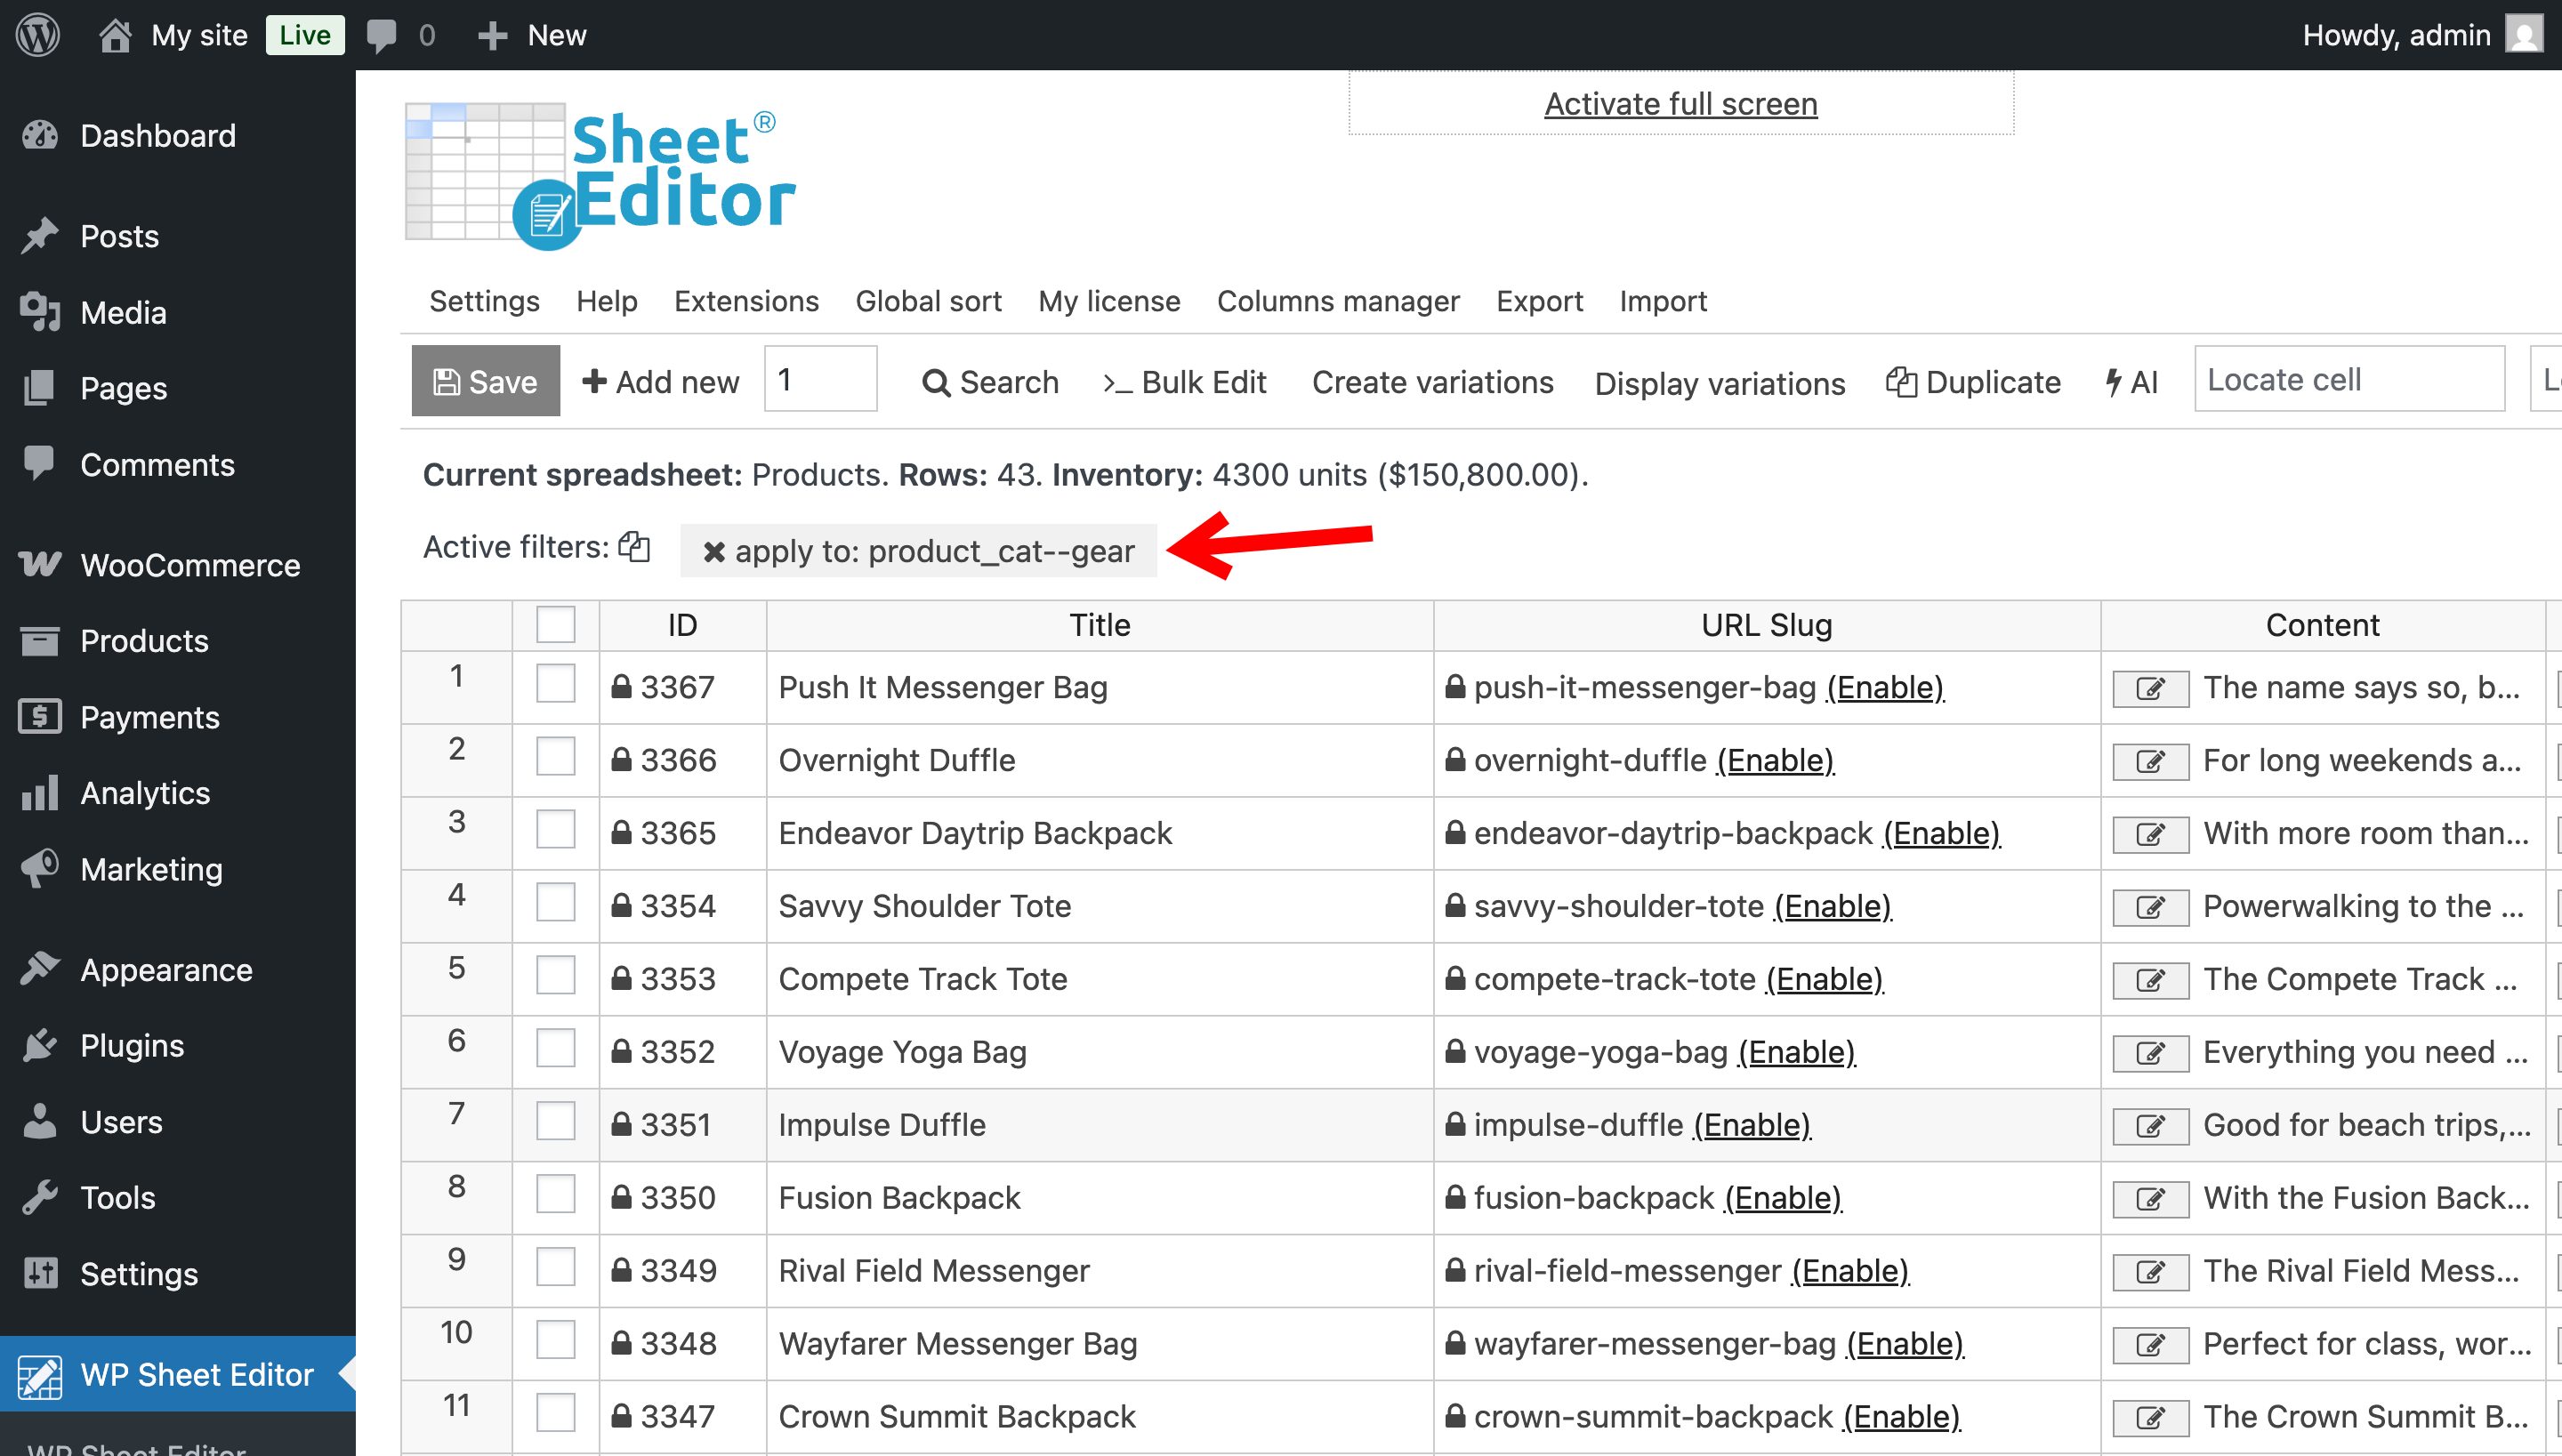Open content editor icon for Impulse Duffle row
The height and width of the screenshot is (1456, 2562).
pos(2150,1127)
